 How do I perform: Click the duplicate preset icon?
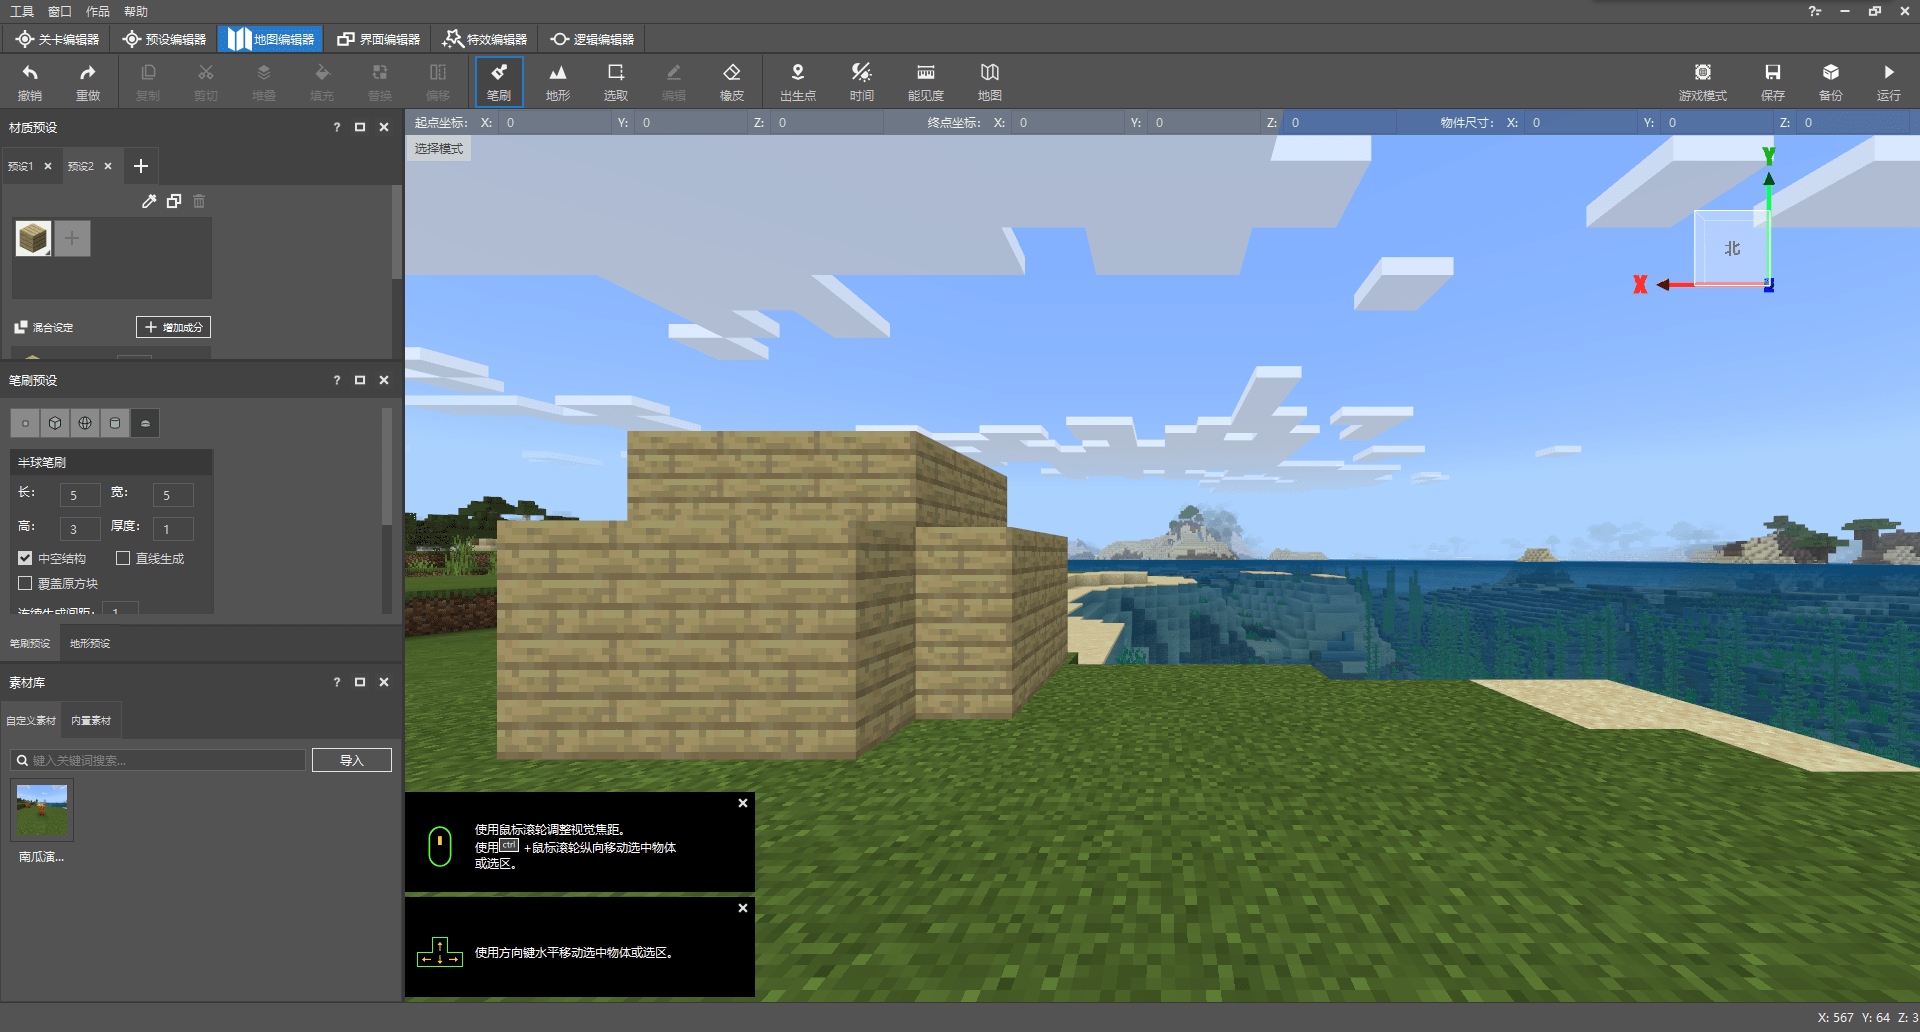(x=174, y=201)
